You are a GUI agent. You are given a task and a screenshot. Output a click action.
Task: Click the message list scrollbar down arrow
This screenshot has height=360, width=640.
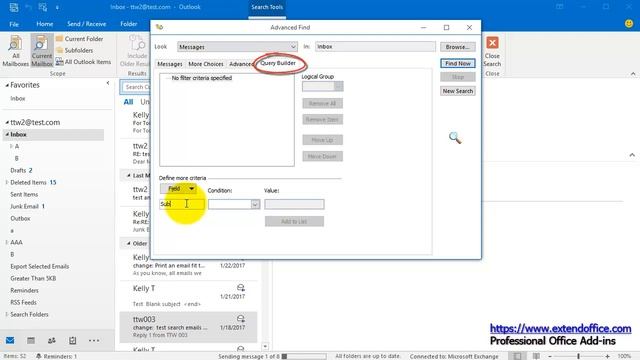point(265,346)
